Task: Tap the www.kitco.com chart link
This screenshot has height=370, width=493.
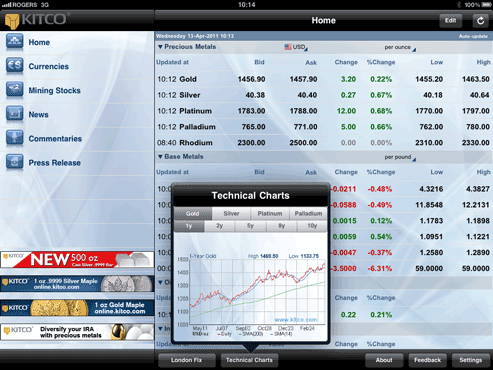Action: pos(296,320)
